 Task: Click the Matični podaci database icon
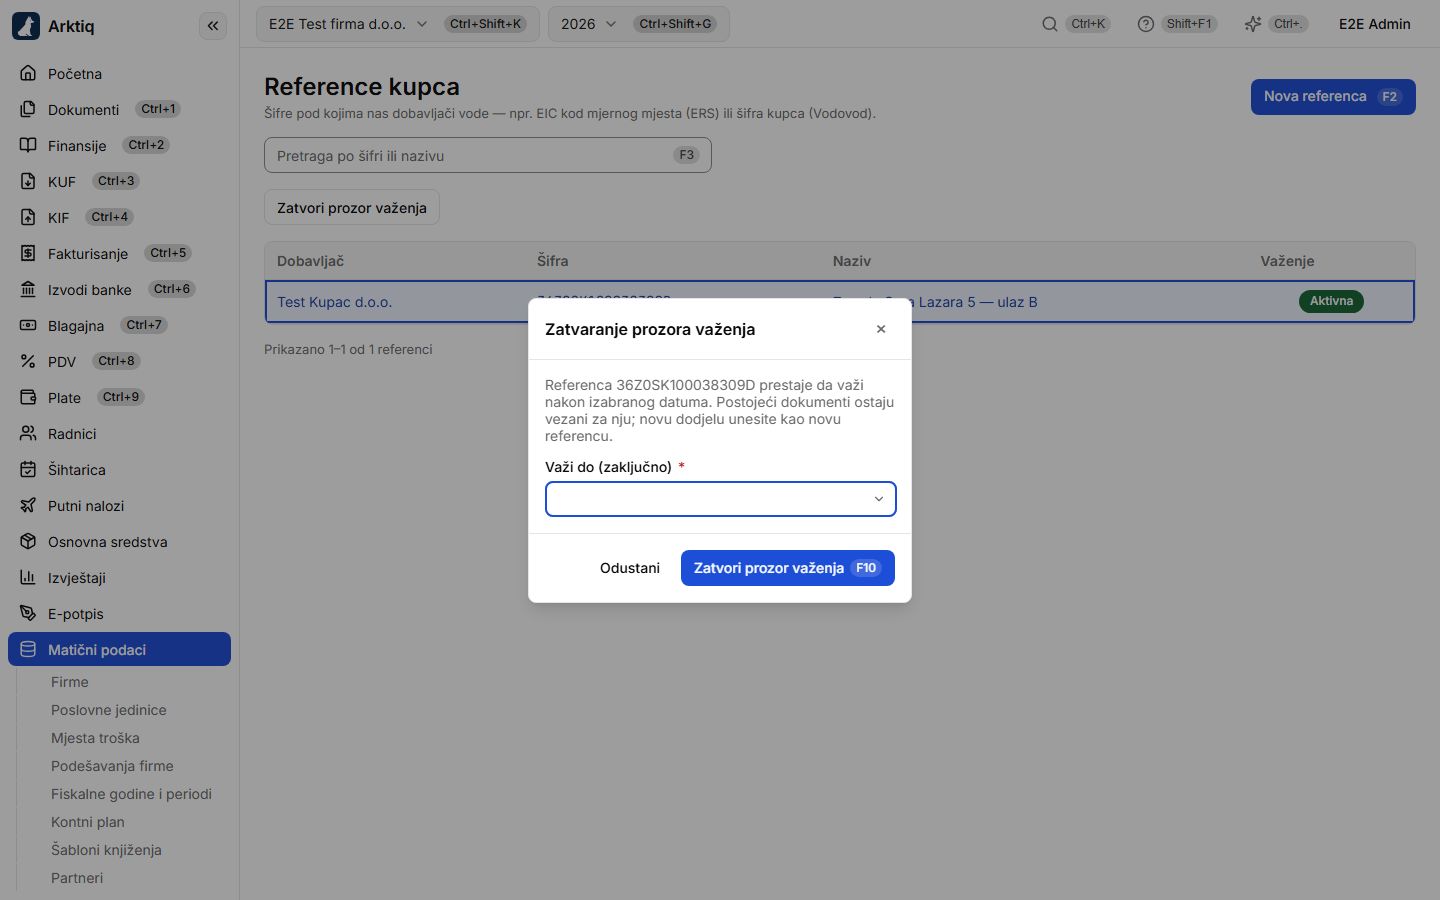click(28, 649)
